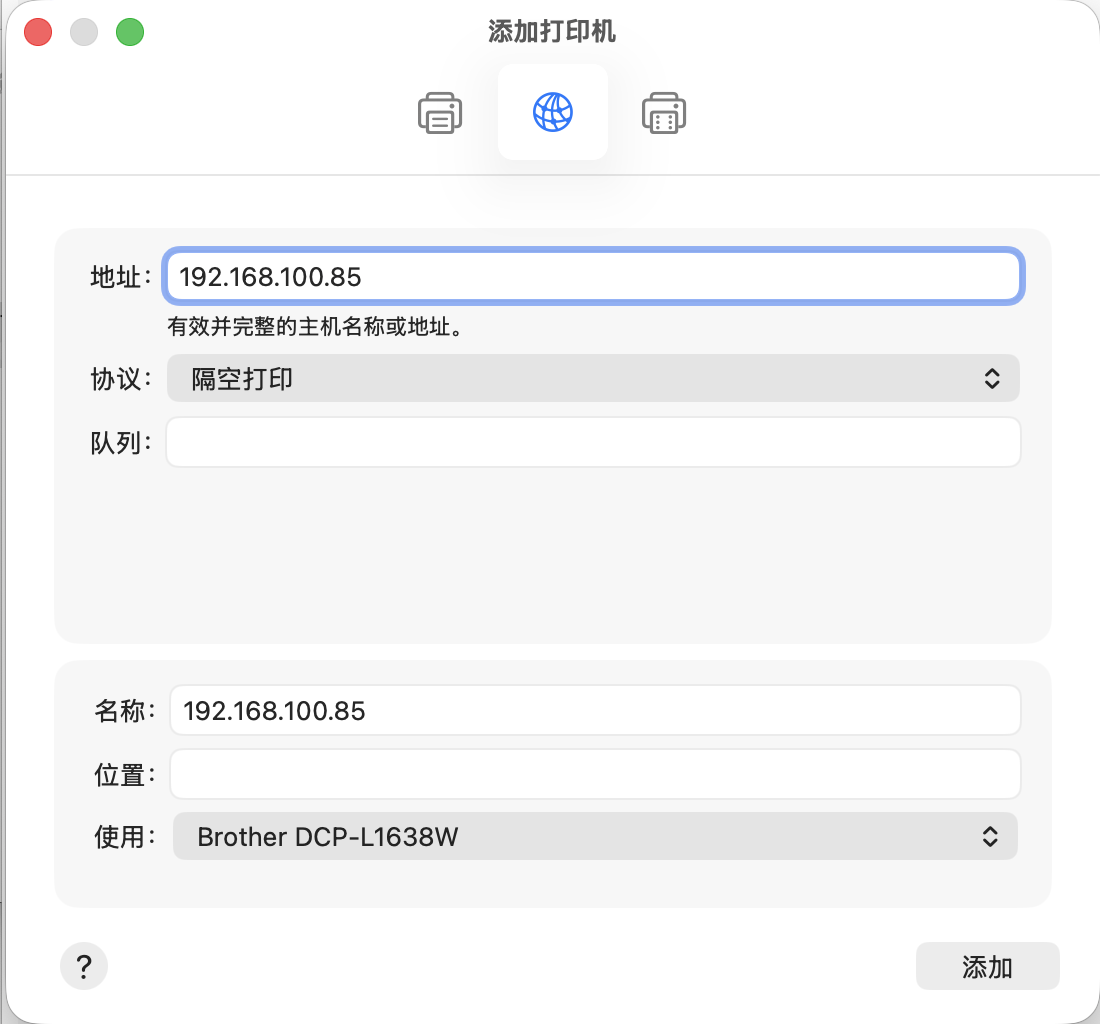Click the up-down arrows on 协议 popup
The image size is (1100, 1024).
(991, 378)
